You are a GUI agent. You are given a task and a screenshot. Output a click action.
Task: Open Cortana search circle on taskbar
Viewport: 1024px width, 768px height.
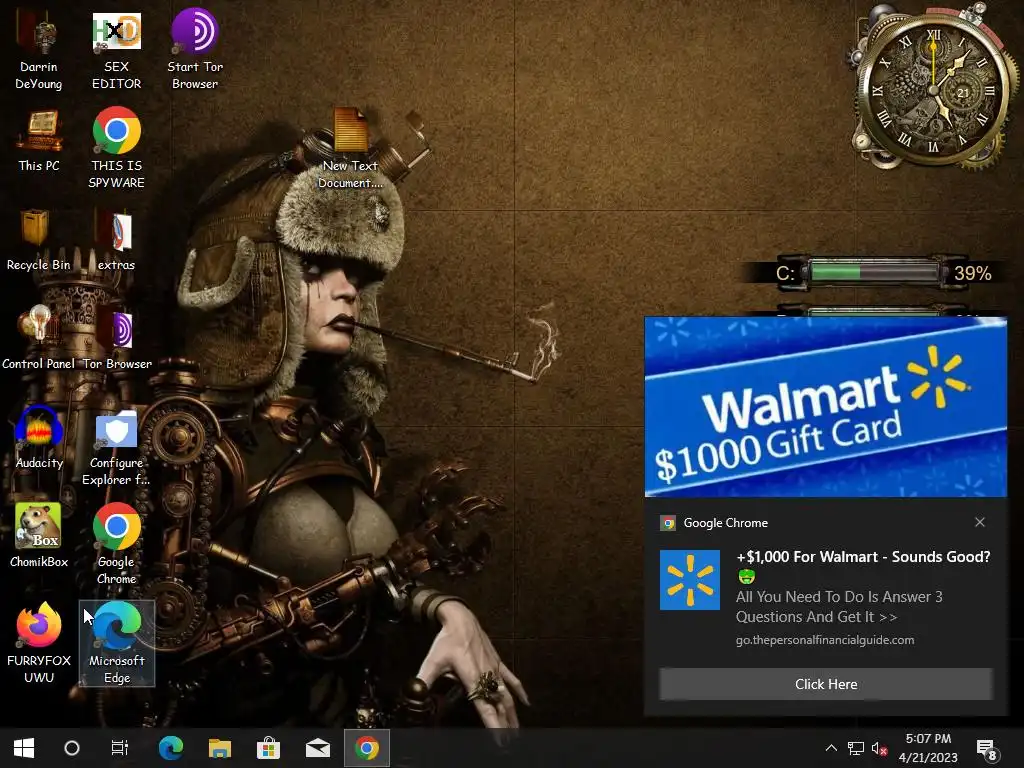point(72,748)
